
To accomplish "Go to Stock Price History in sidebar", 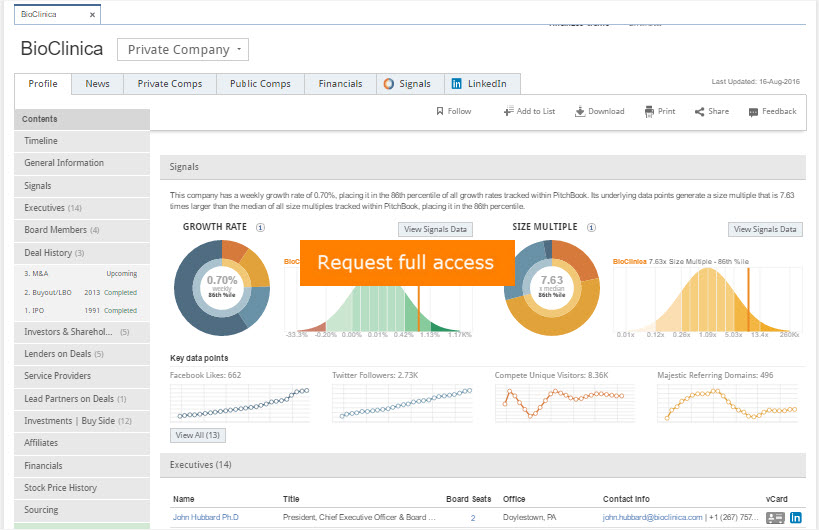I will coord(82,488).
